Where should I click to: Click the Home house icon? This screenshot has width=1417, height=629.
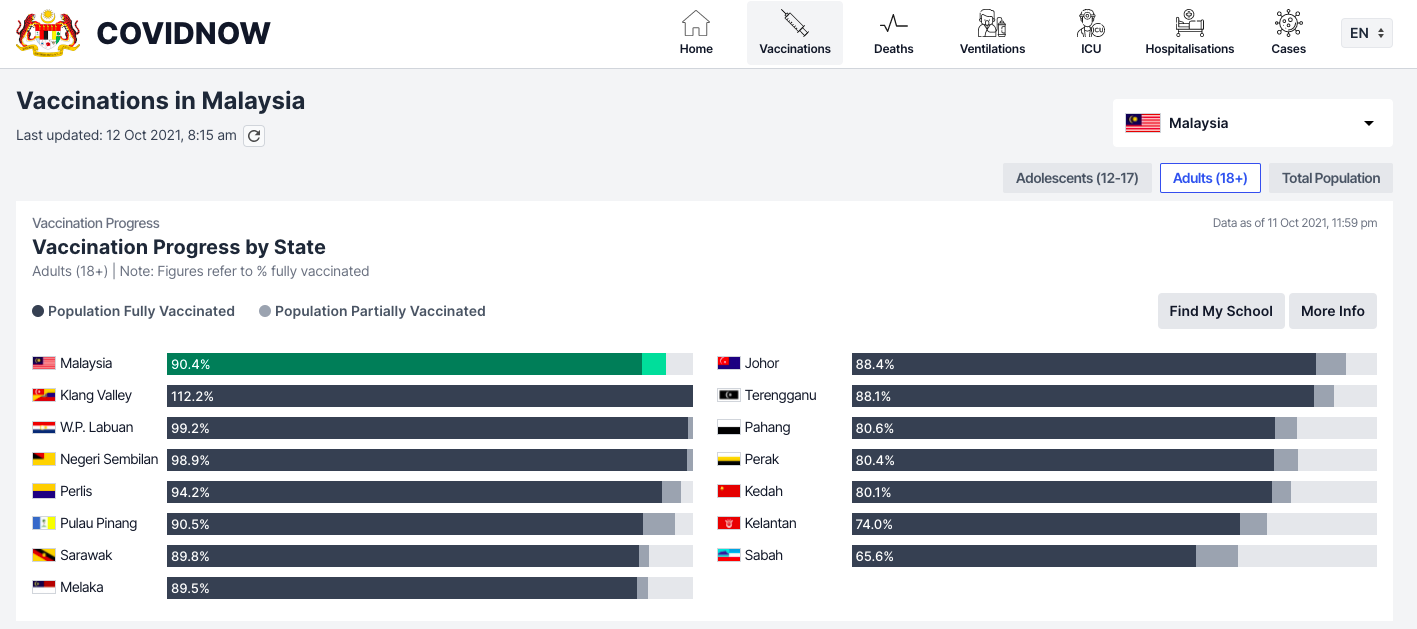(696, 24)
